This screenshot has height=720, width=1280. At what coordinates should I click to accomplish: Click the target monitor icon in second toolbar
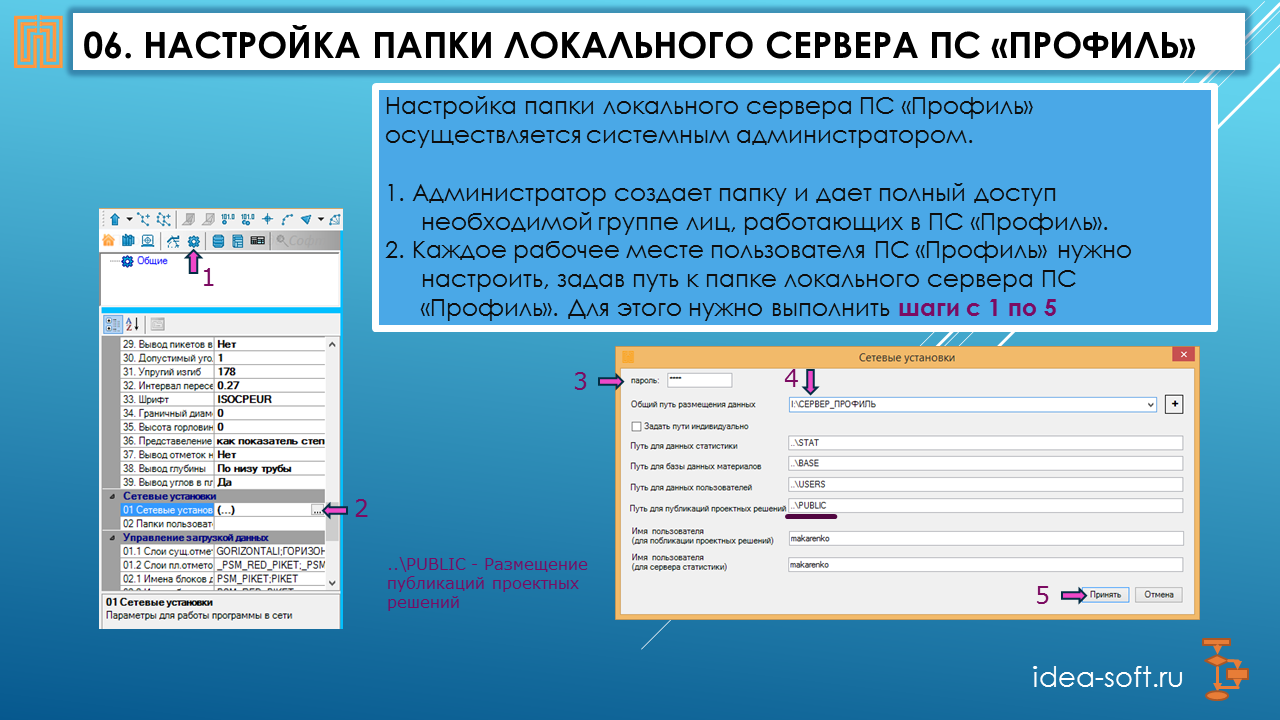click(x=148, y=240)
